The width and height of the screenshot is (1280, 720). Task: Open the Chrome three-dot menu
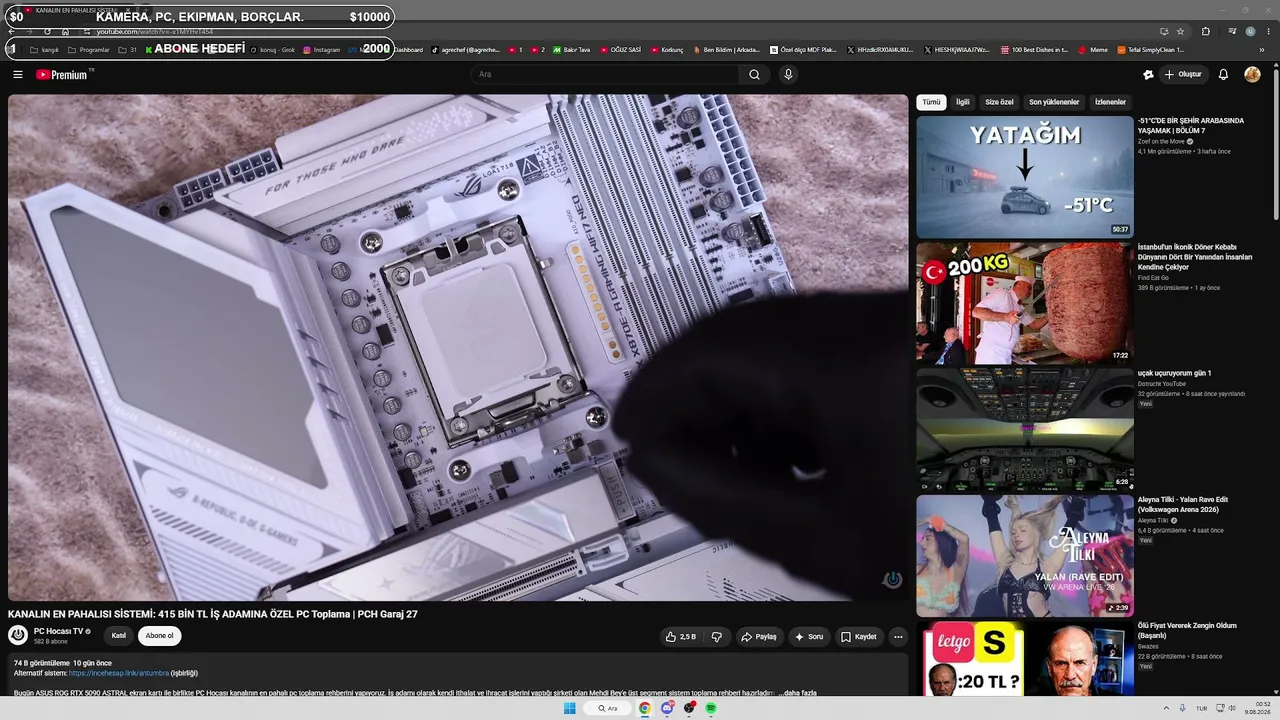point(1268,31)
